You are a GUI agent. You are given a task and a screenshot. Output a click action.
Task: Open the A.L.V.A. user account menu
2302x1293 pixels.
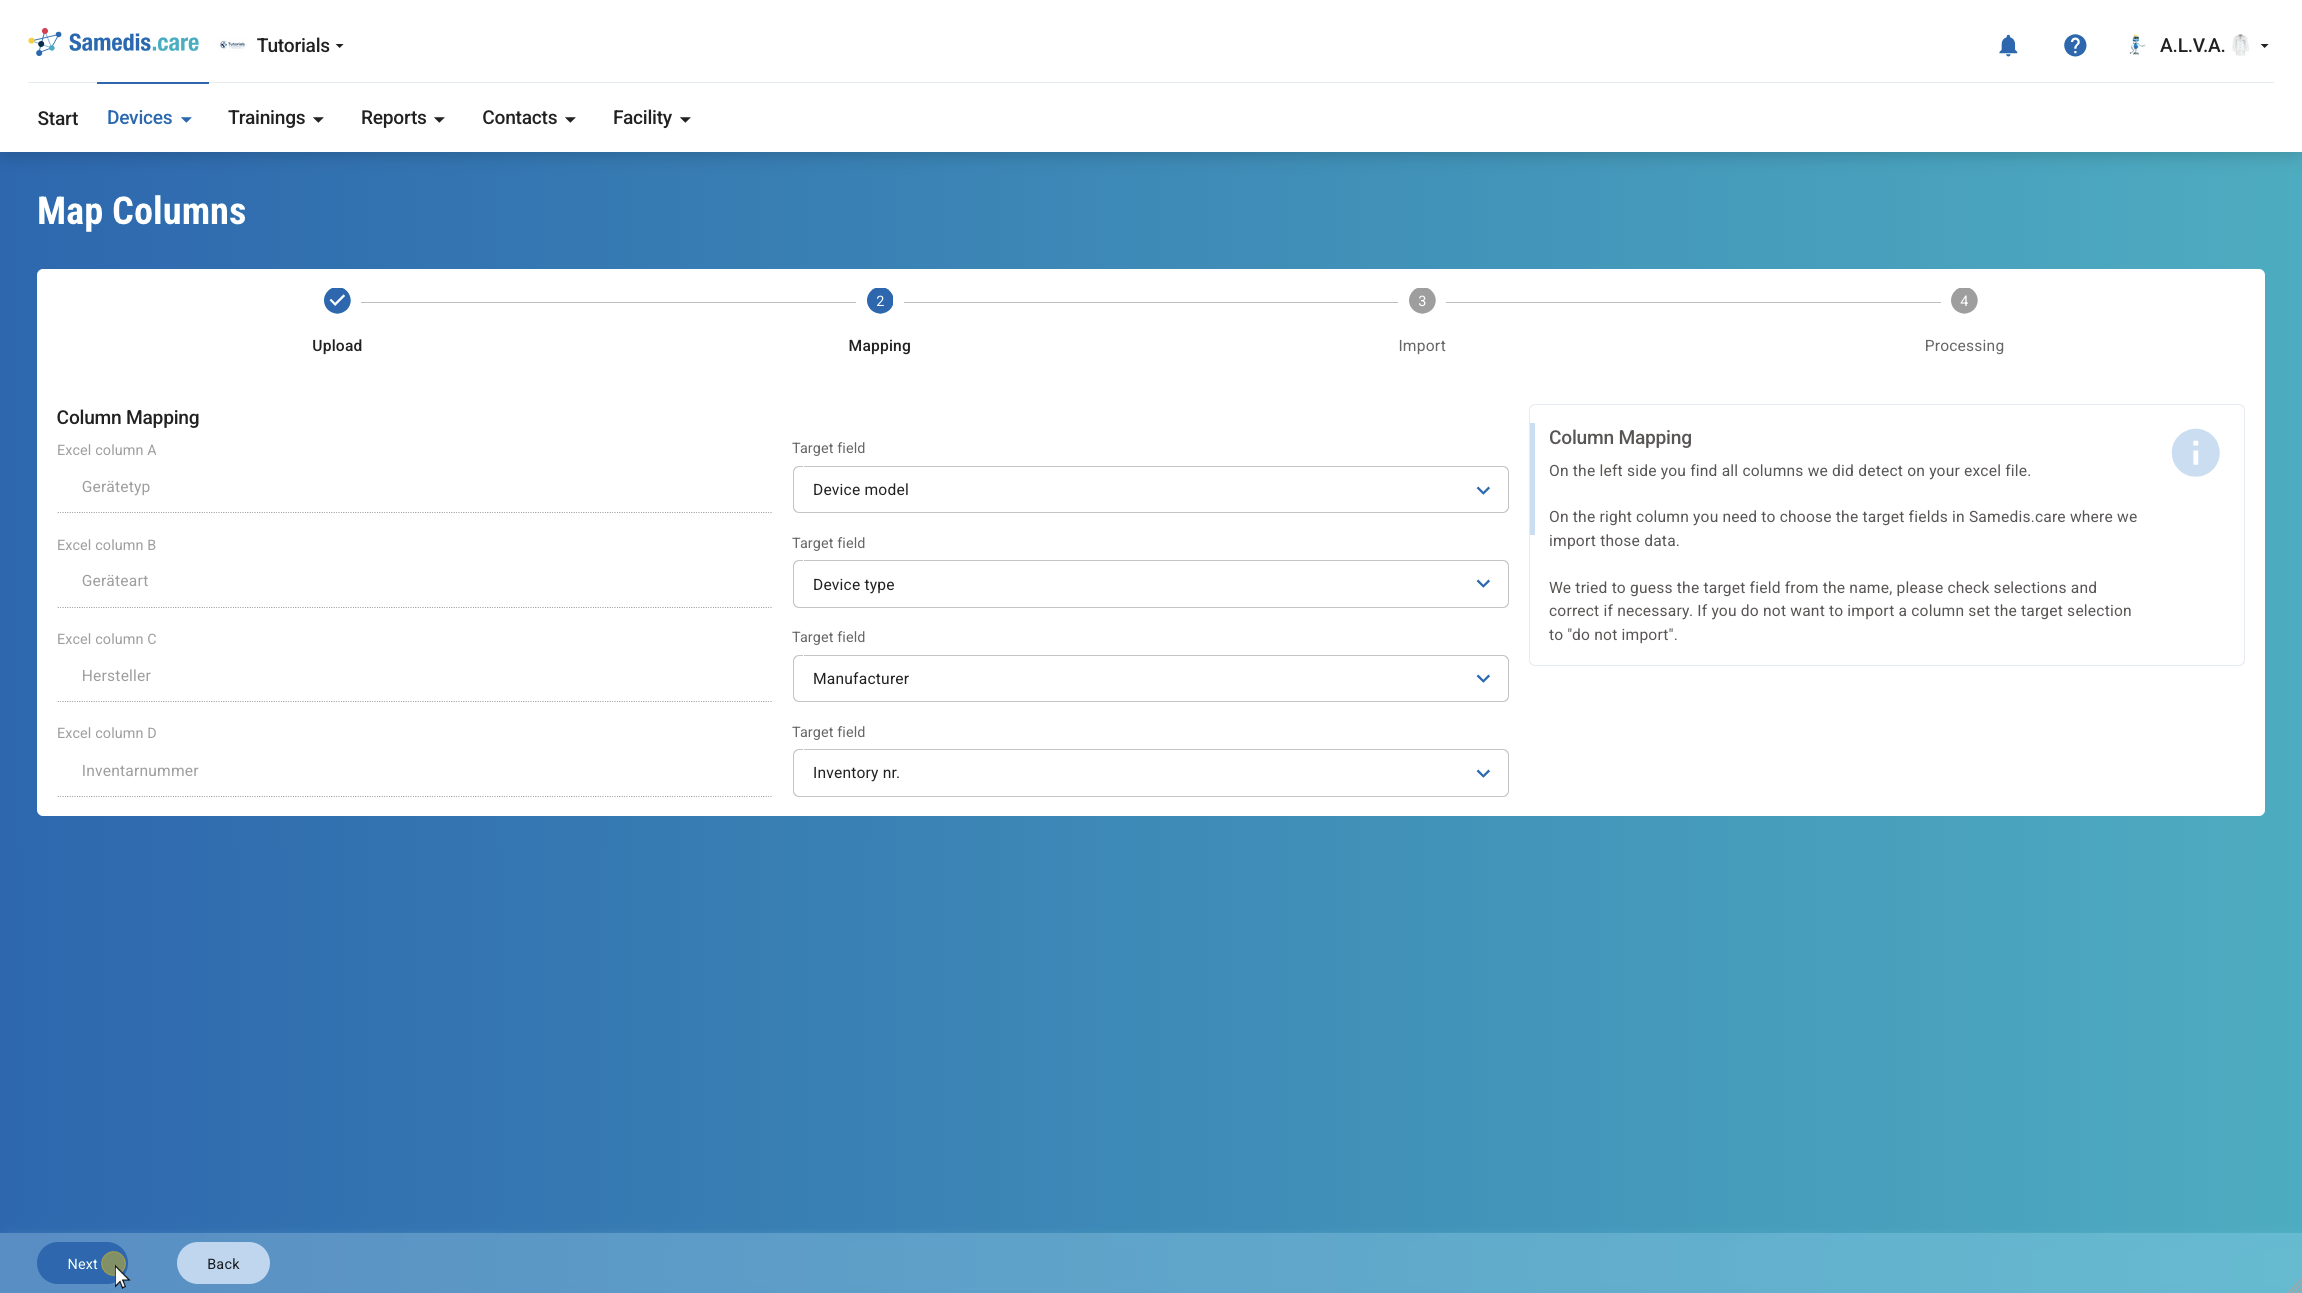tap(2198, 46)
